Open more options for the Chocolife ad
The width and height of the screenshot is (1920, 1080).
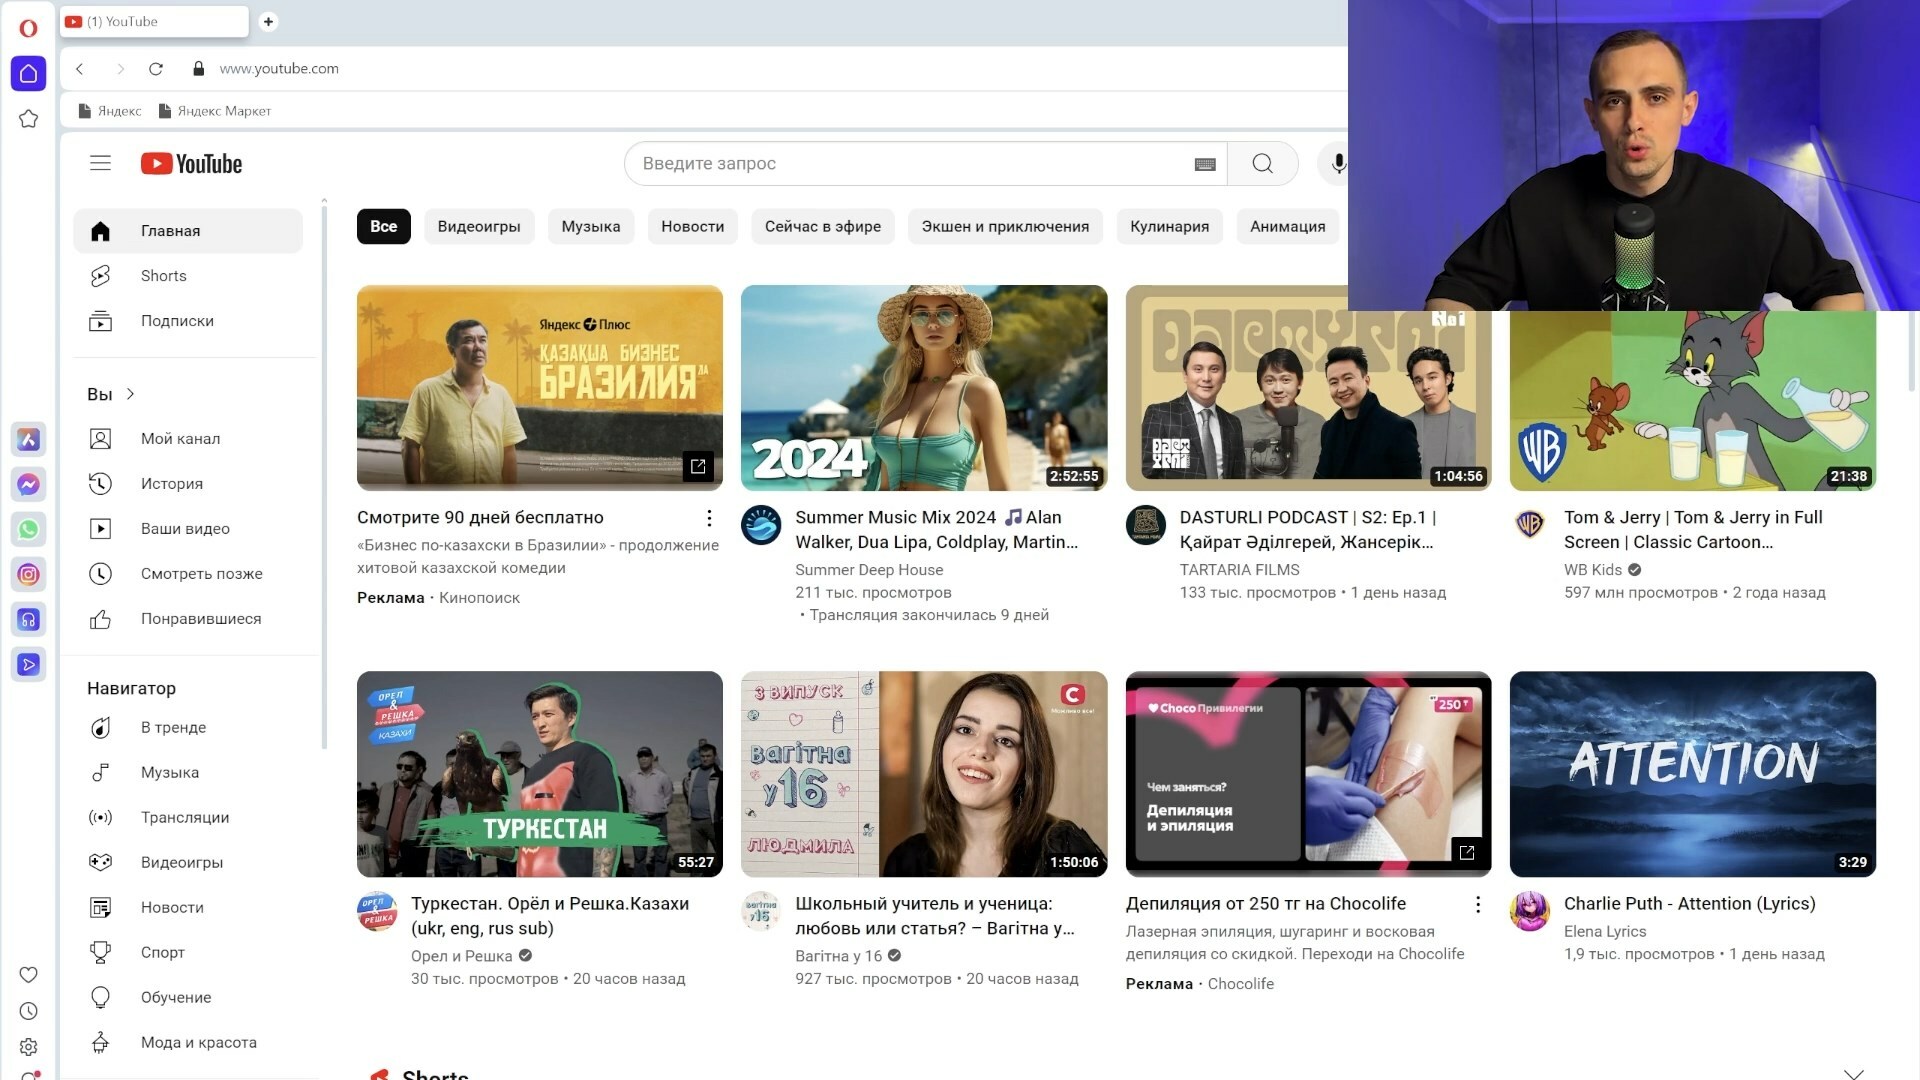(x=1478, y=904)
